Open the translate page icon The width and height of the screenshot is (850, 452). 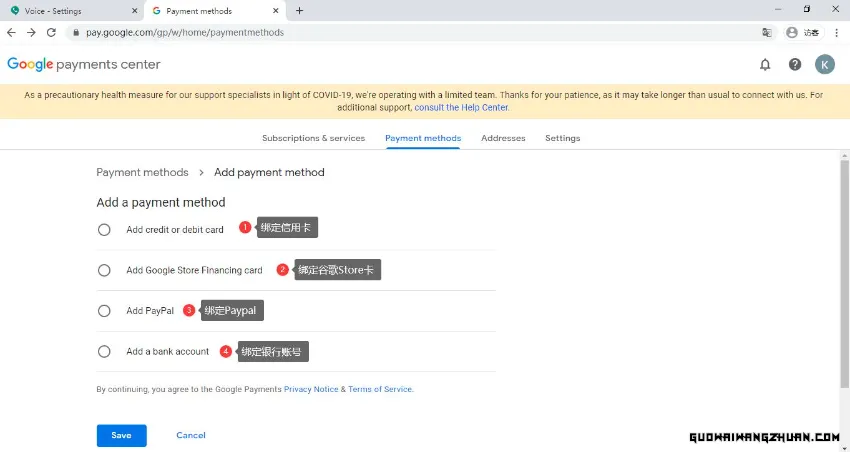click(767, 33)
